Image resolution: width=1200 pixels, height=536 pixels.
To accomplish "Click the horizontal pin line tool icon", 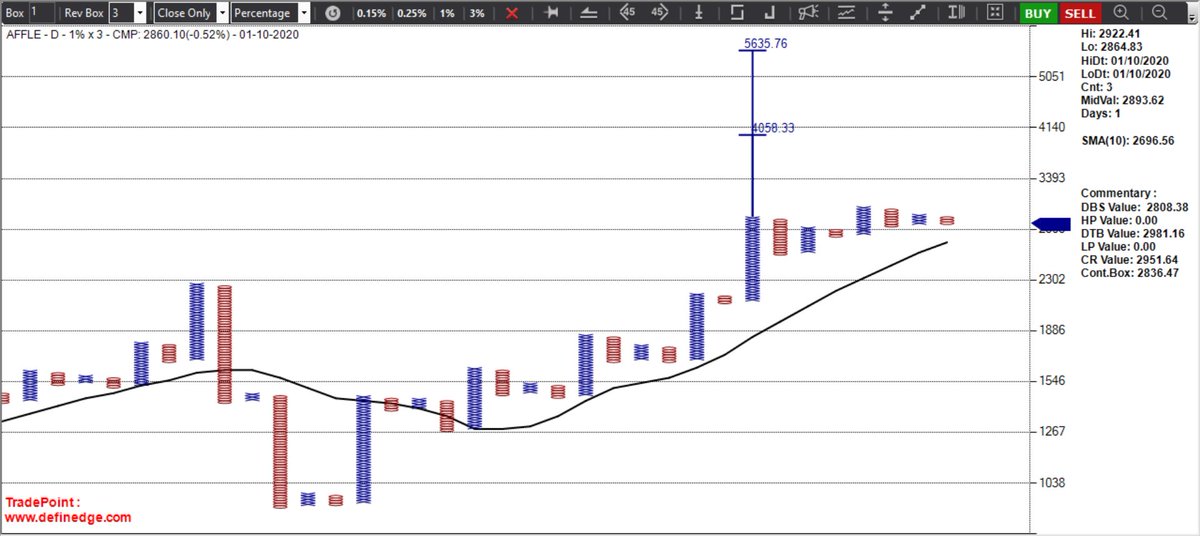I will (553, 13).
